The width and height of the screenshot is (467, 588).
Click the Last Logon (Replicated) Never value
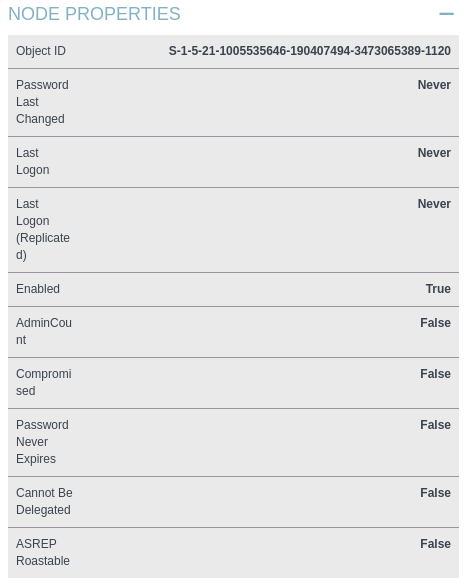coord(434,204)
